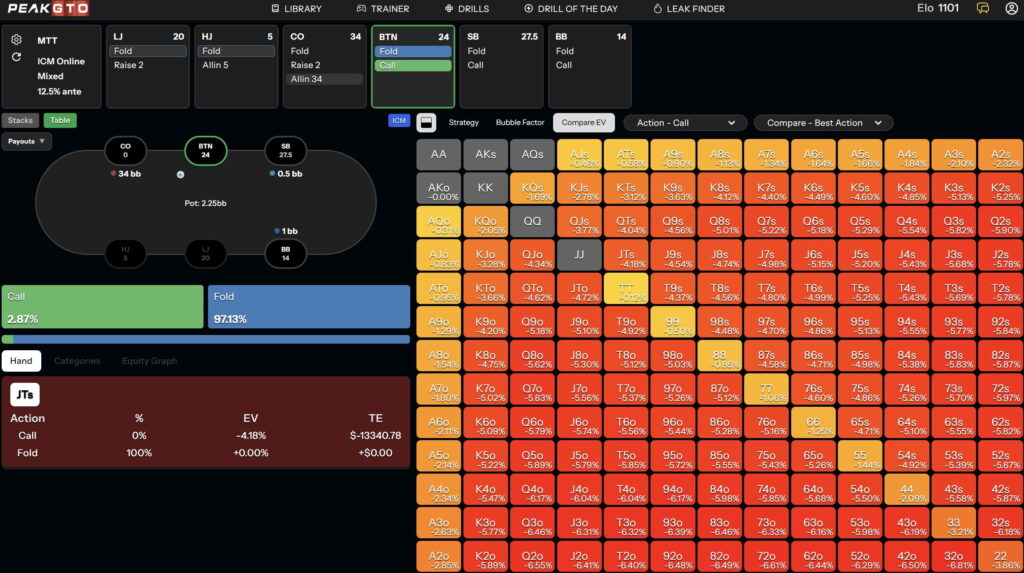
Task: Switch to Stacks view
Action: tap(20, 120)
